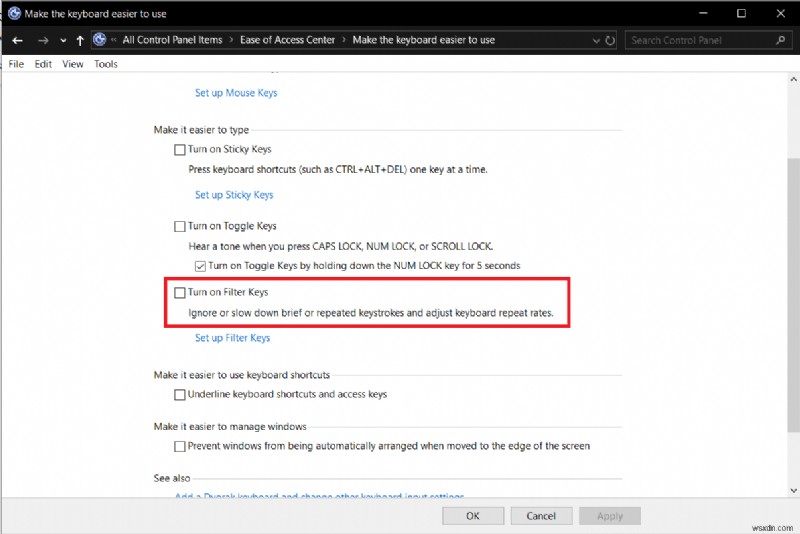Click 'Make it easier to manage windows' heading

tap(230, 426)
